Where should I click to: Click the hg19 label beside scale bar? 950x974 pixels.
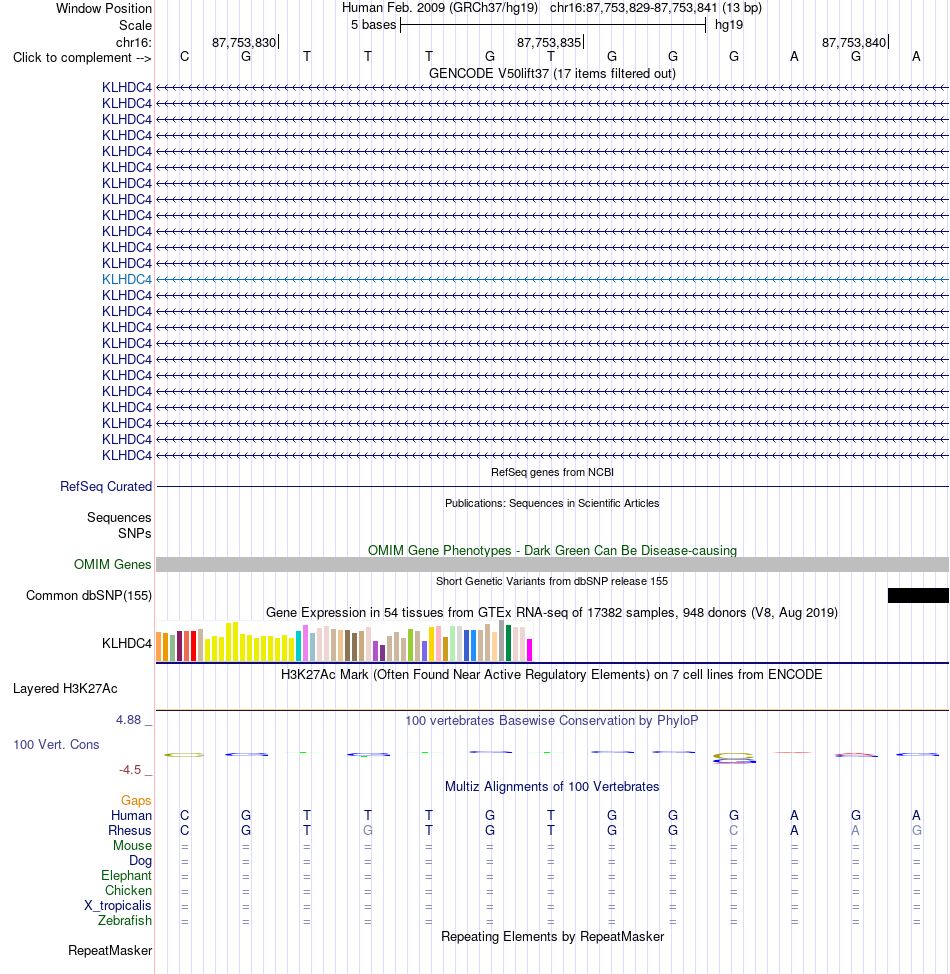click(729, 25)
